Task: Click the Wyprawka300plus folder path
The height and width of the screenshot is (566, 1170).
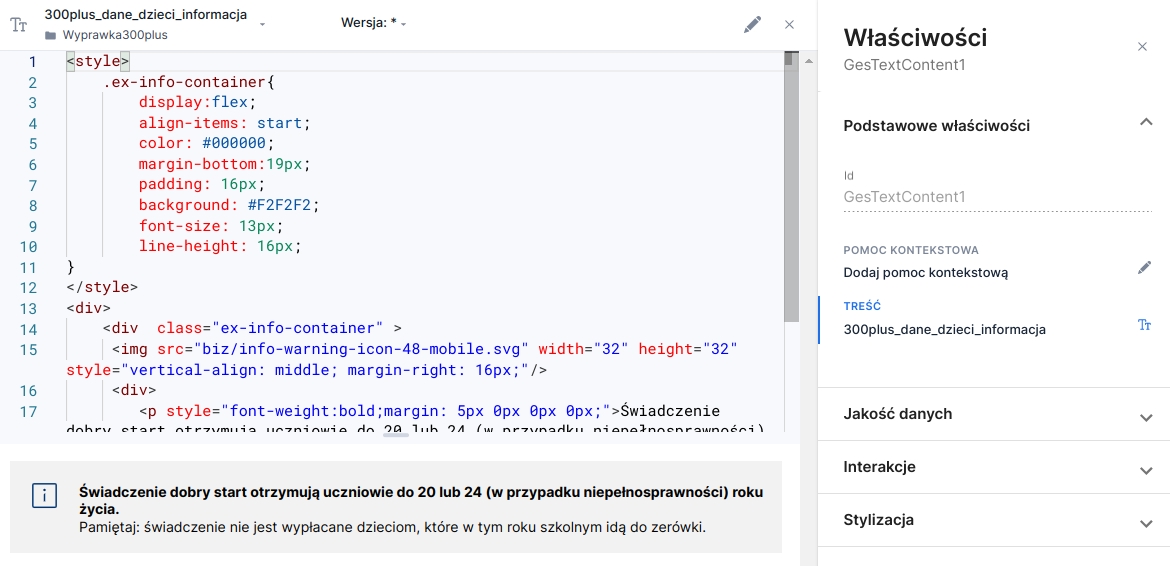Action: 115,35
